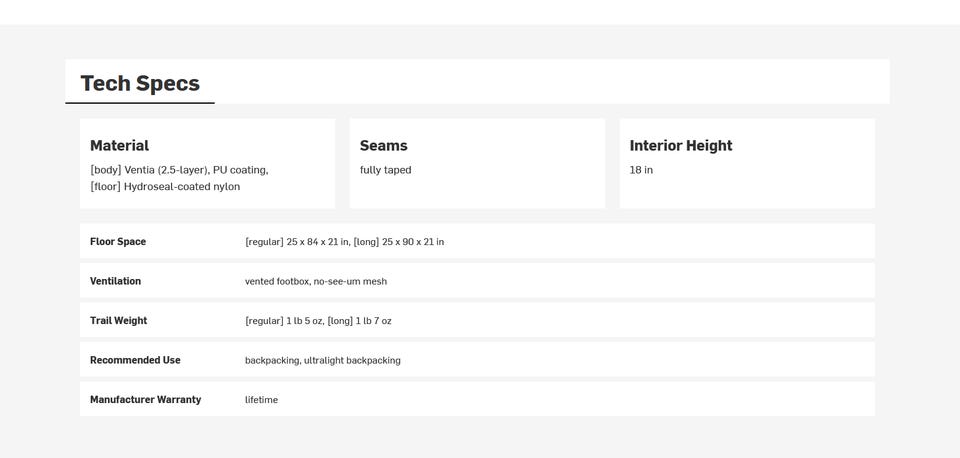Viewport: 960px width, 458px height.
Task: Click the long 25 x 90 x 21 dimensions
Action: 399,242
